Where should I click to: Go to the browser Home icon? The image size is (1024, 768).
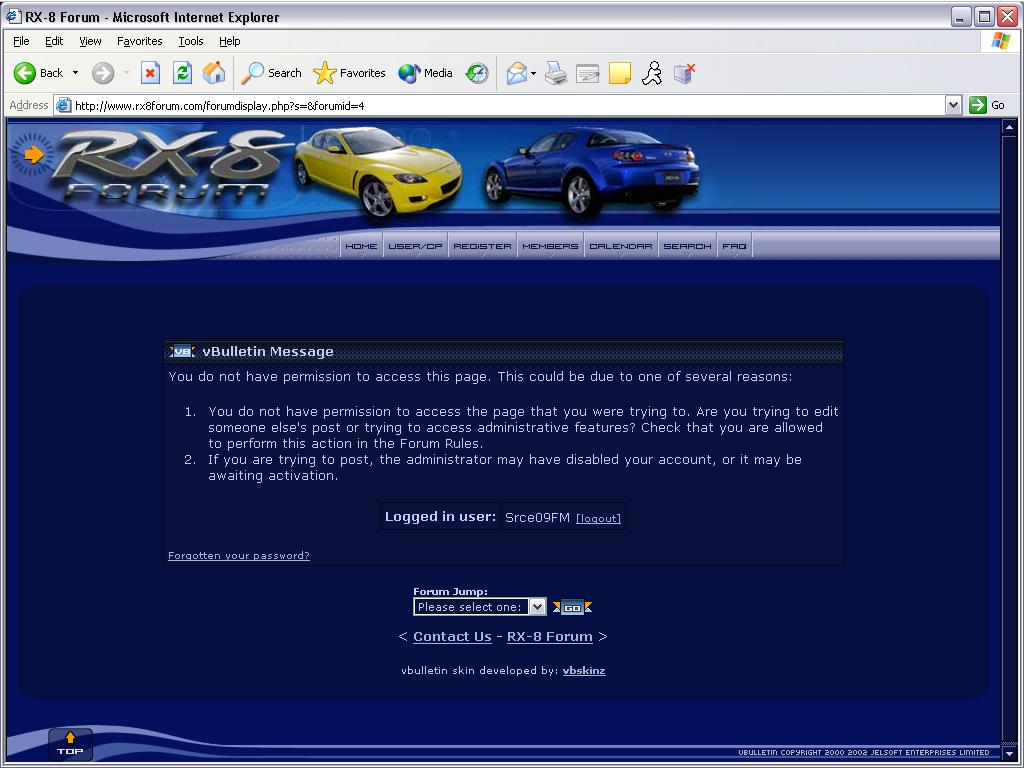click(214, 73)
